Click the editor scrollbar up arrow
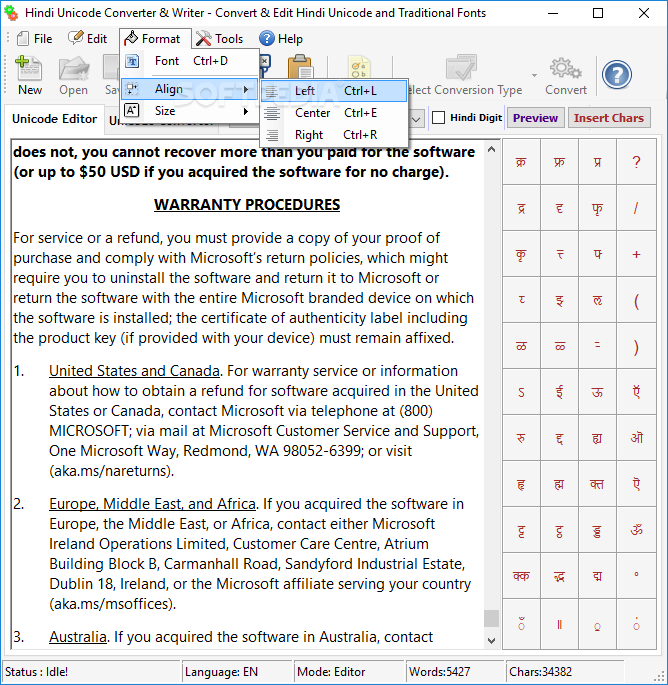 tap(491, 150)
